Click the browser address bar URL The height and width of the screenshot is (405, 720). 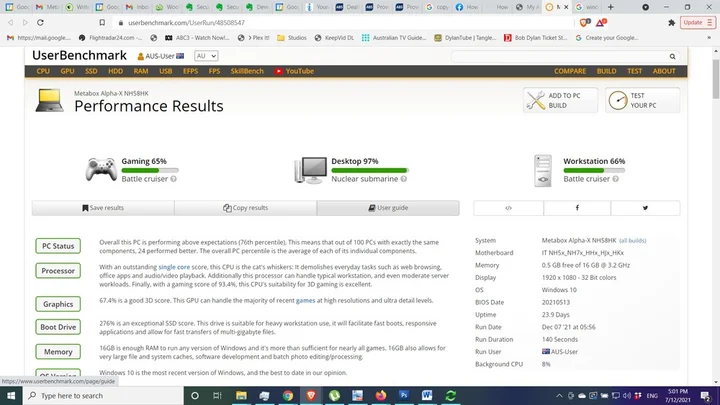click(186, 22)
